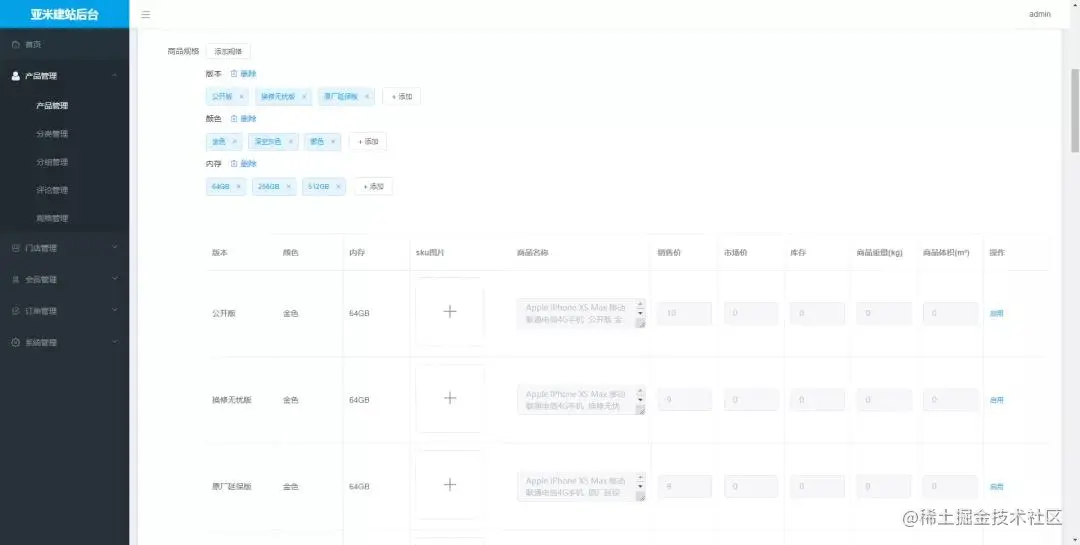Remove the 金色 tag via its ×
The width and height of the screenshot is (1080, 545).
234,141
